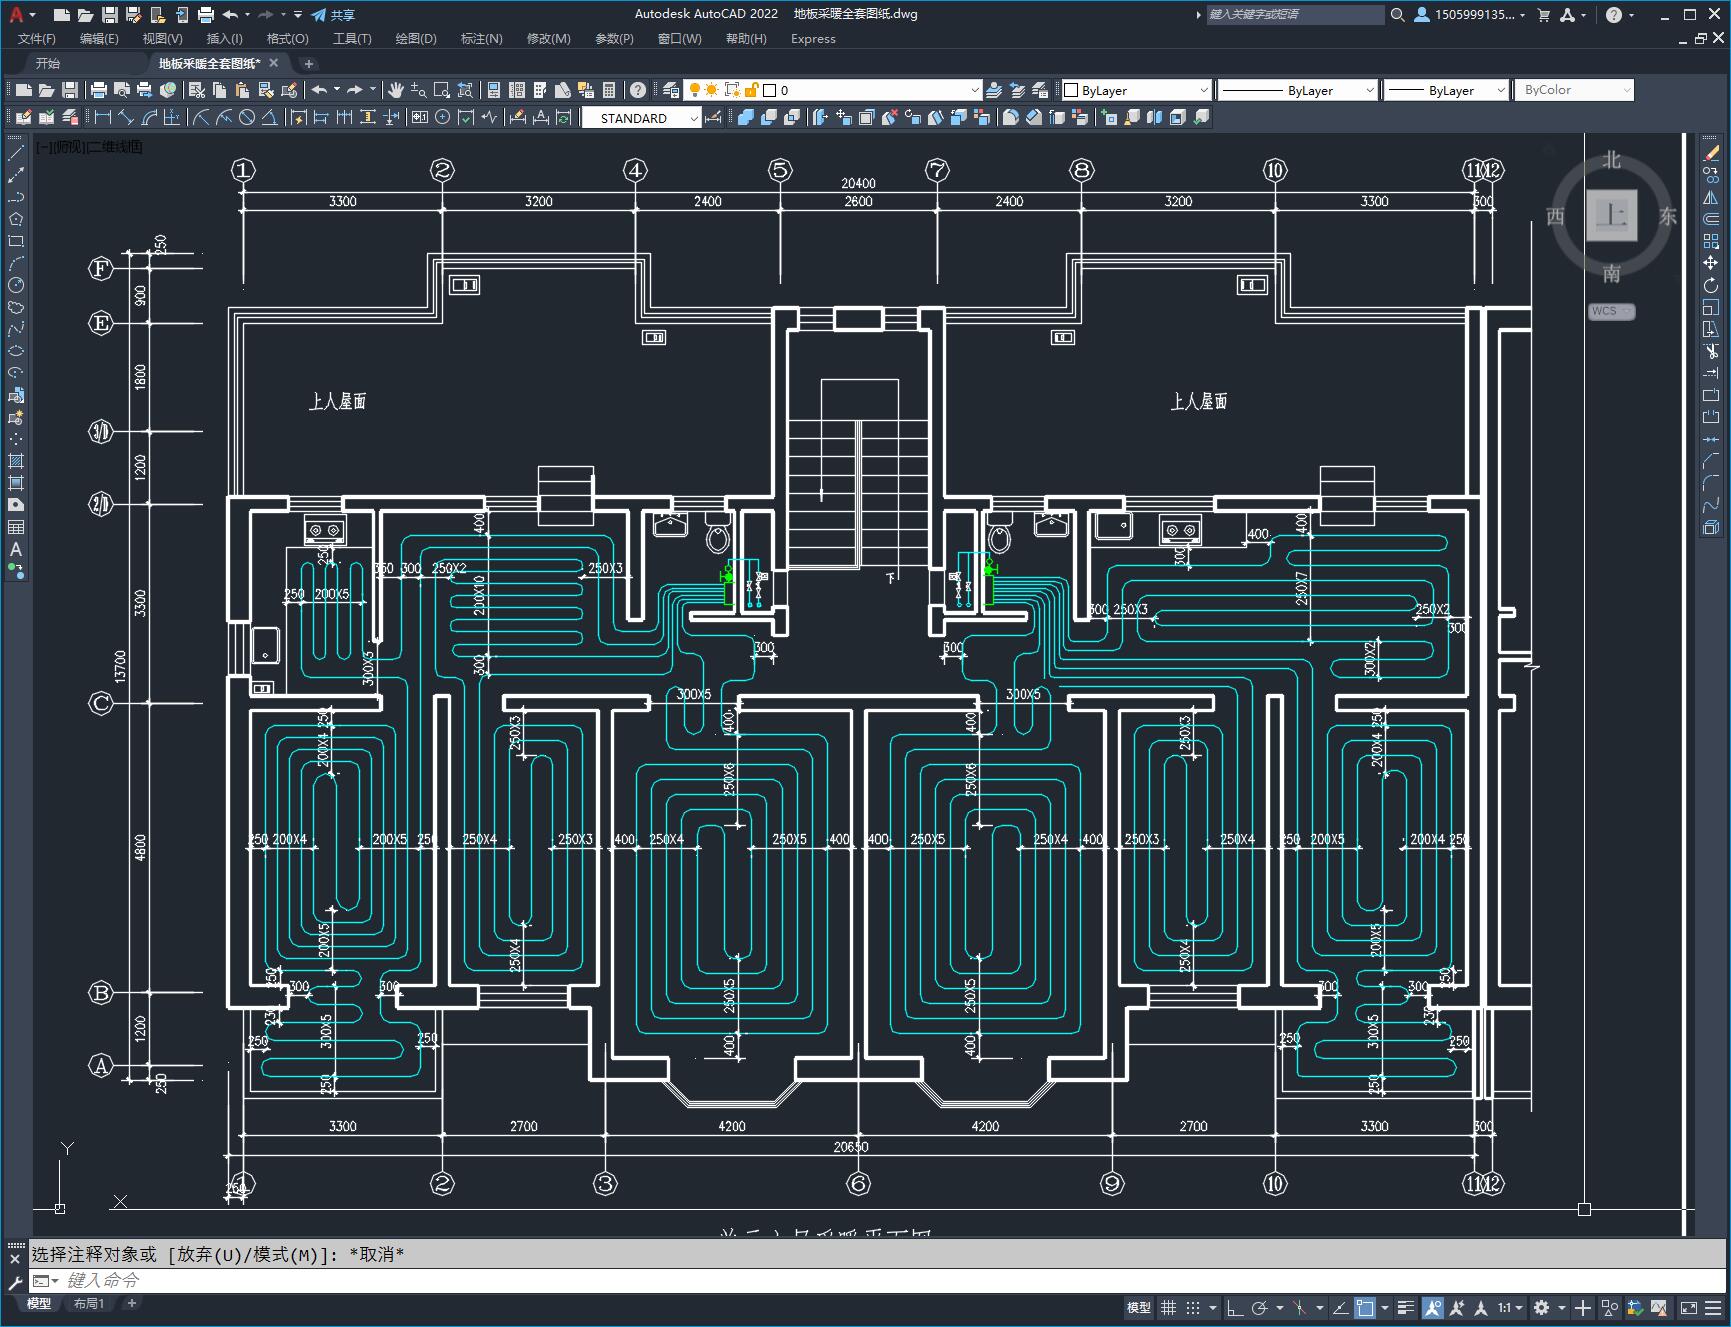Click the ViewCube 上 top face
1731x1327 pixels.
pos(1611,215)
